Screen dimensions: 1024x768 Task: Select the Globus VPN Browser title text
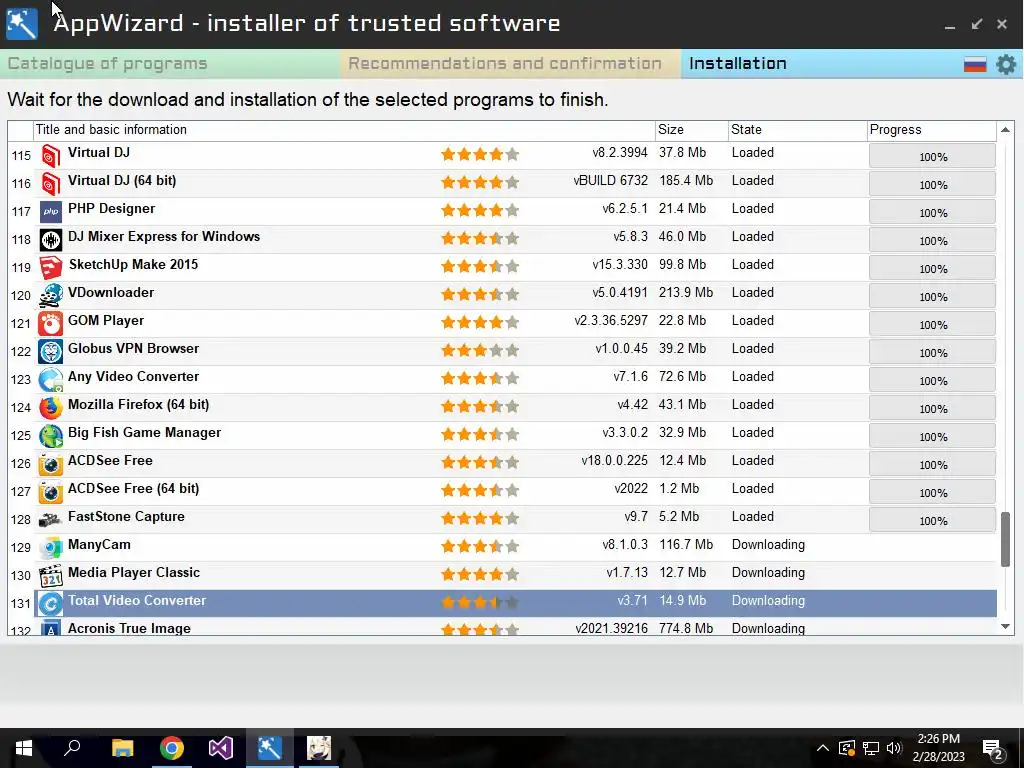point(133,349)
